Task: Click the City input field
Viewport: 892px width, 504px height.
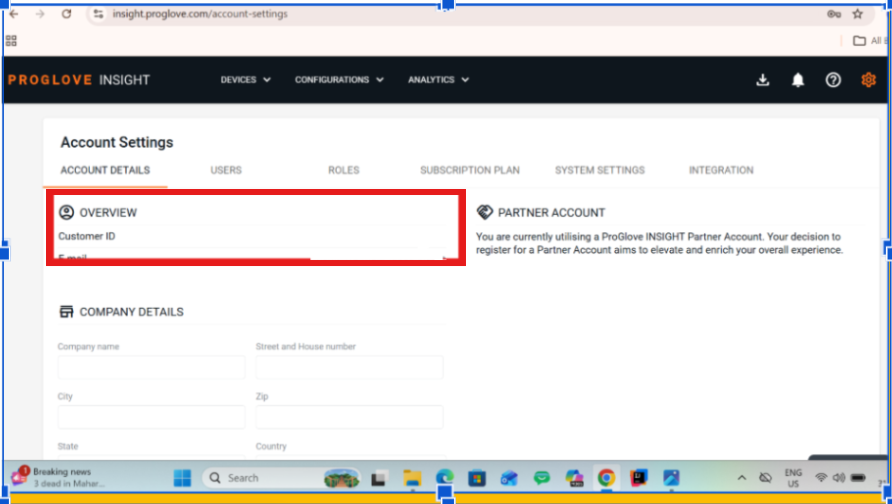Action: tap(151, 417)
